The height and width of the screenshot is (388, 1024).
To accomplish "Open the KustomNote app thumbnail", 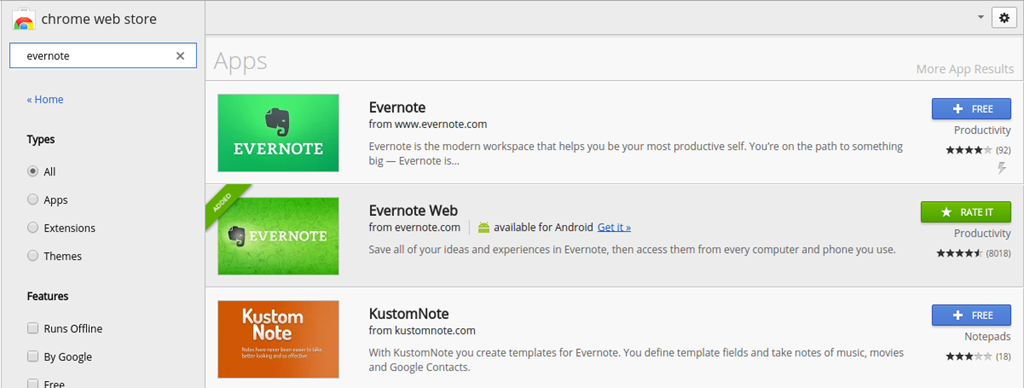I will [278, 339].
